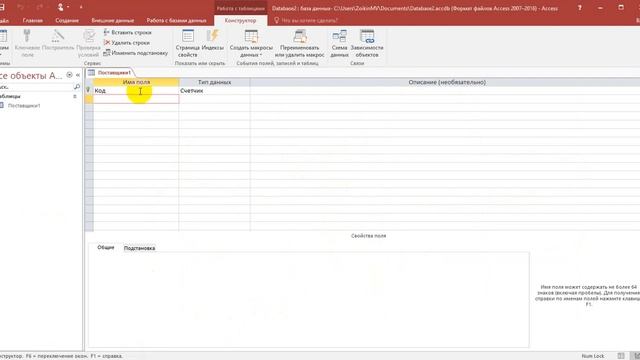Viewport: 640px width, 360px height.
Task: Click Переименовать или удалить макрос
Action: pos(300,43)
